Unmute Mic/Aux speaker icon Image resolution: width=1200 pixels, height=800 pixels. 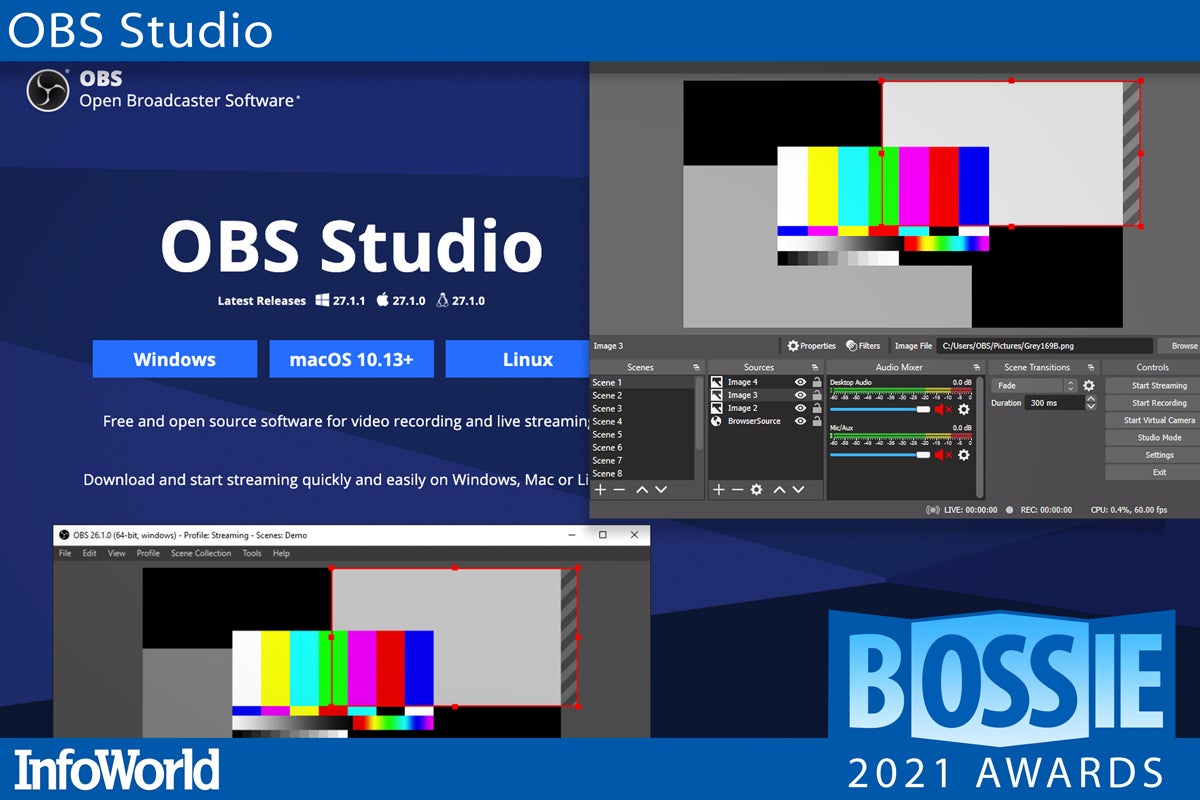(x=942, y=455)
